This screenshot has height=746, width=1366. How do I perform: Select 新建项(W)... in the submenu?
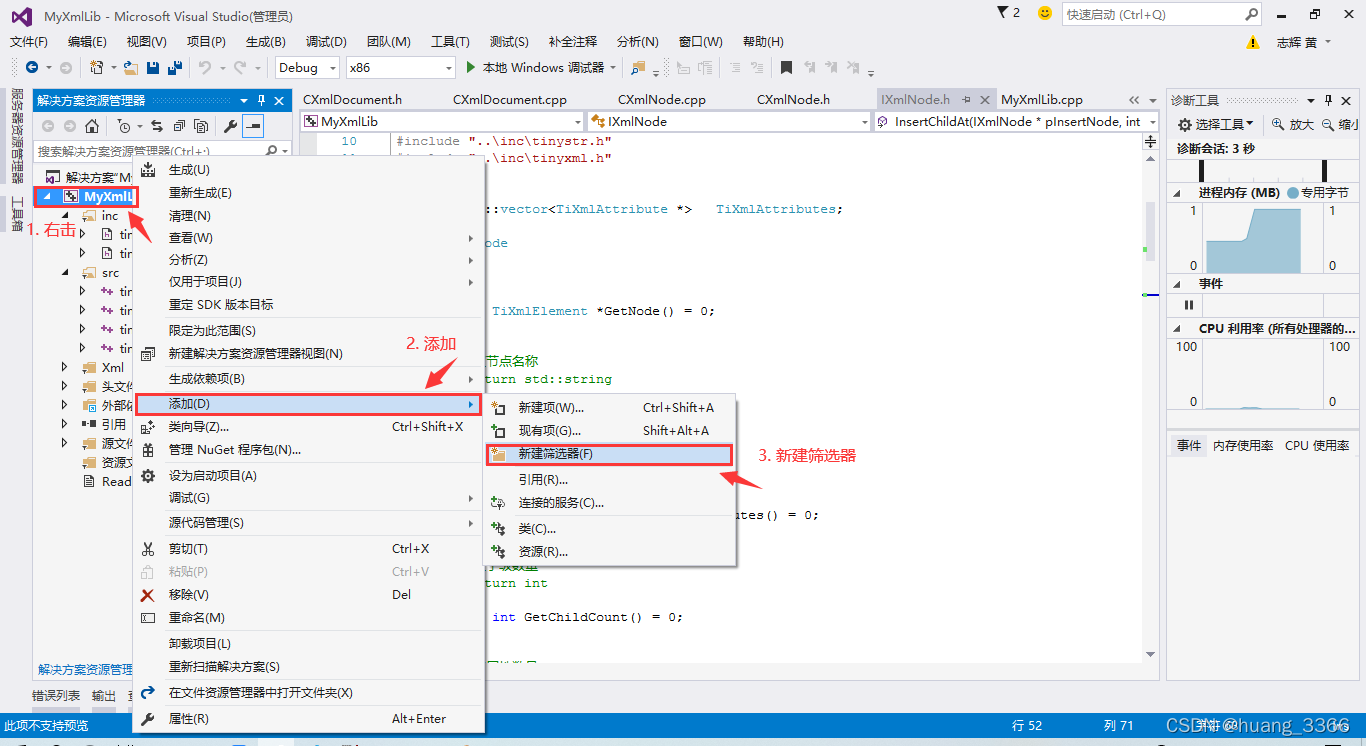click(x=609, y=407)
